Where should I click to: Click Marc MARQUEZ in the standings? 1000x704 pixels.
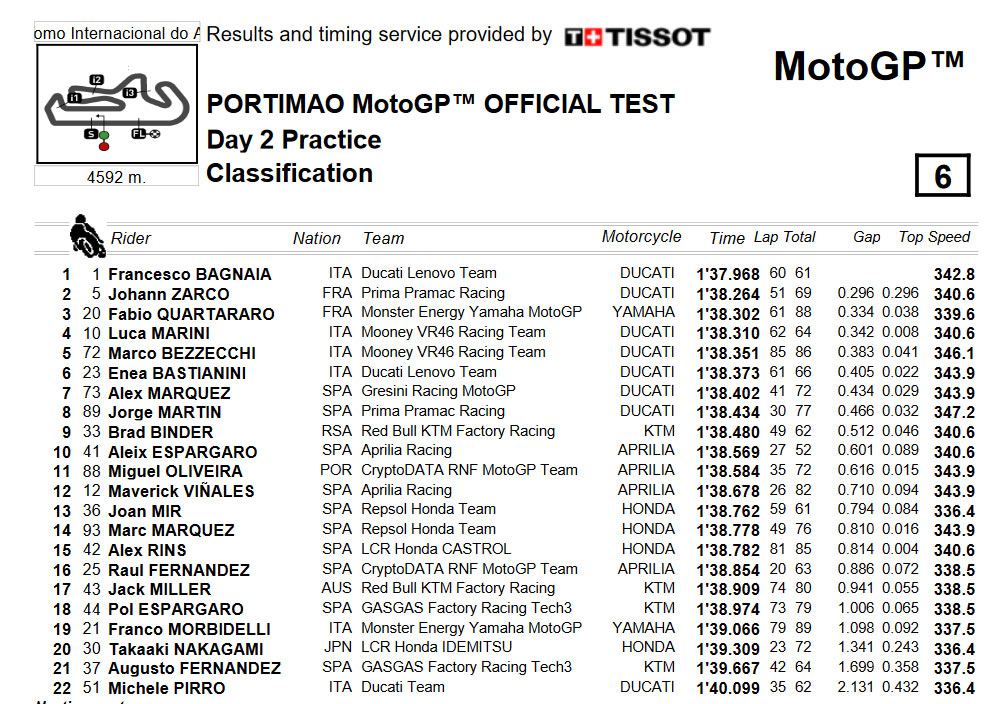point(172,530)
